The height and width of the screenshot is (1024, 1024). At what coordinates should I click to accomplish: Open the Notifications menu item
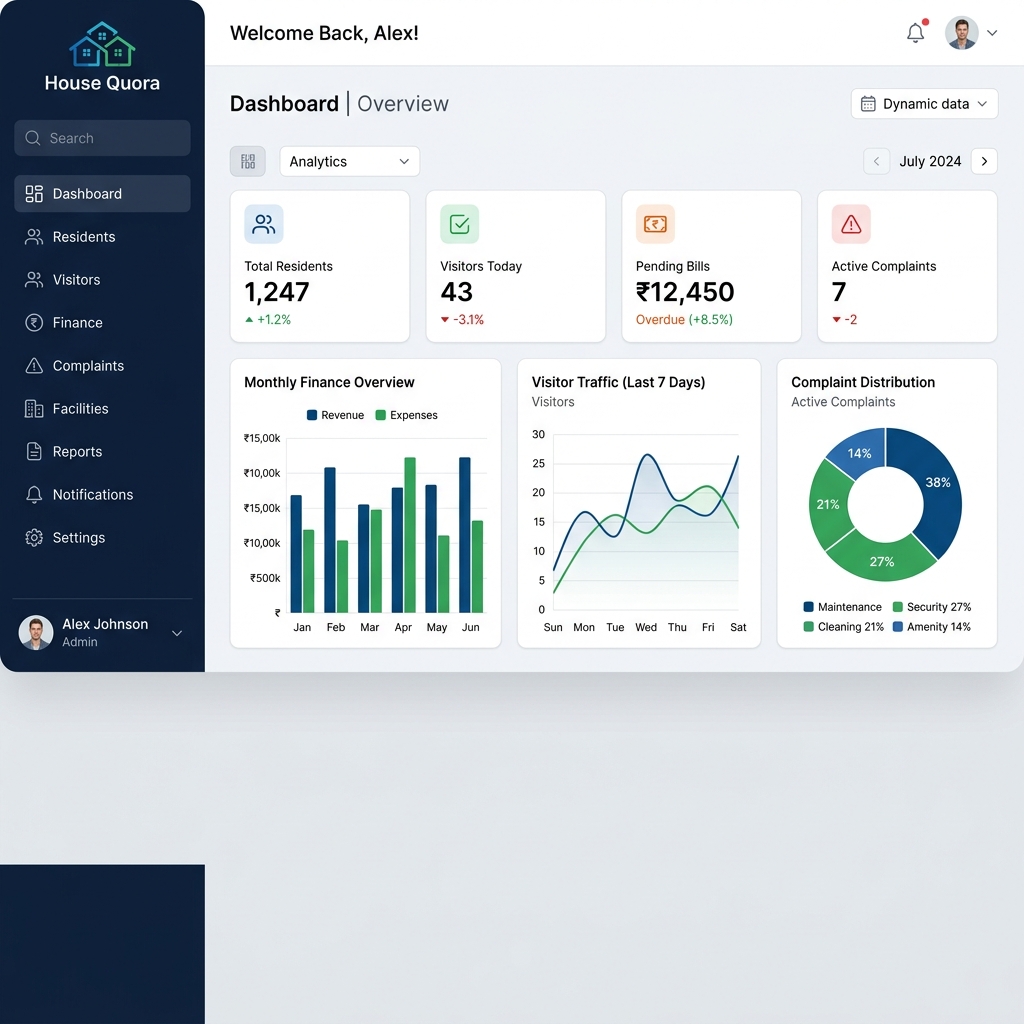[103, 494]
